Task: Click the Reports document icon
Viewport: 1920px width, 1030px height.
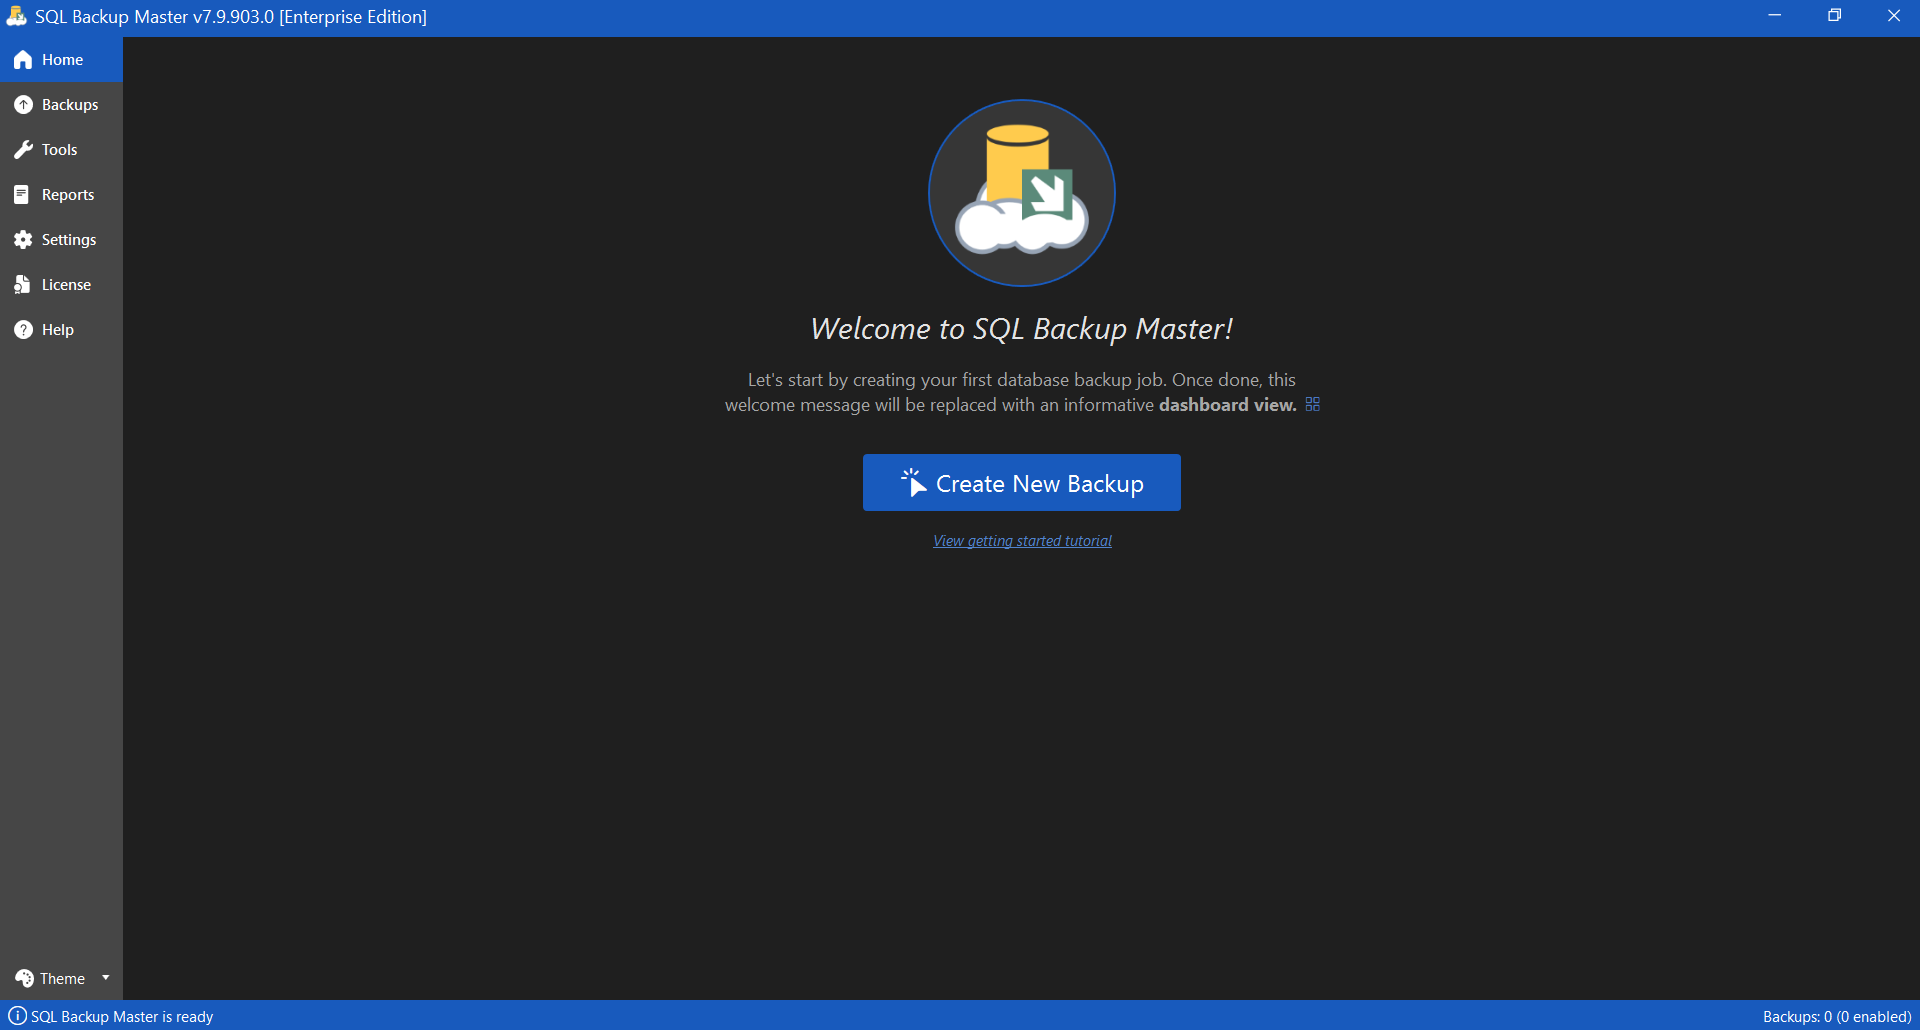Action: tap(22, 195)
